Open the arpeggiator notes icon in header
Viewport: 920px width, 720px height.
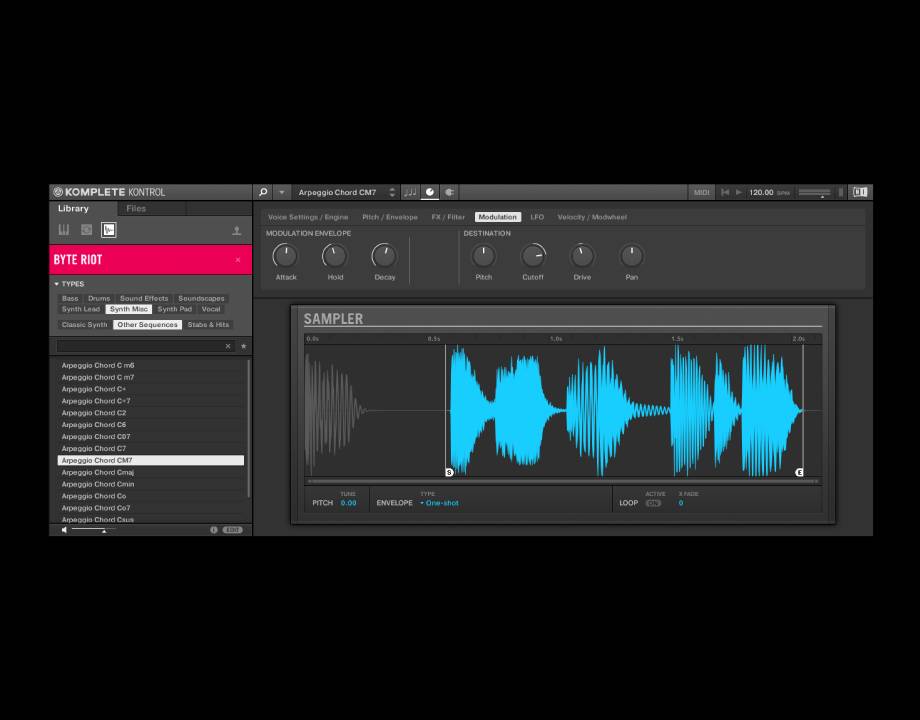click(410, 192)
